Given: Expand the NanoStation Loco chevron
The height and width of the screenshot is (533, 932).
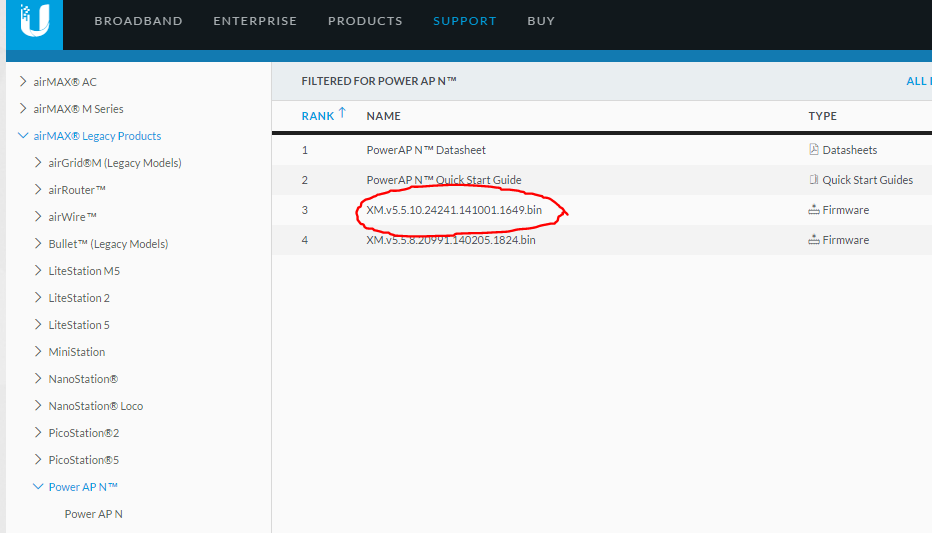Looking at the screenshot, I should coord(38,406).
